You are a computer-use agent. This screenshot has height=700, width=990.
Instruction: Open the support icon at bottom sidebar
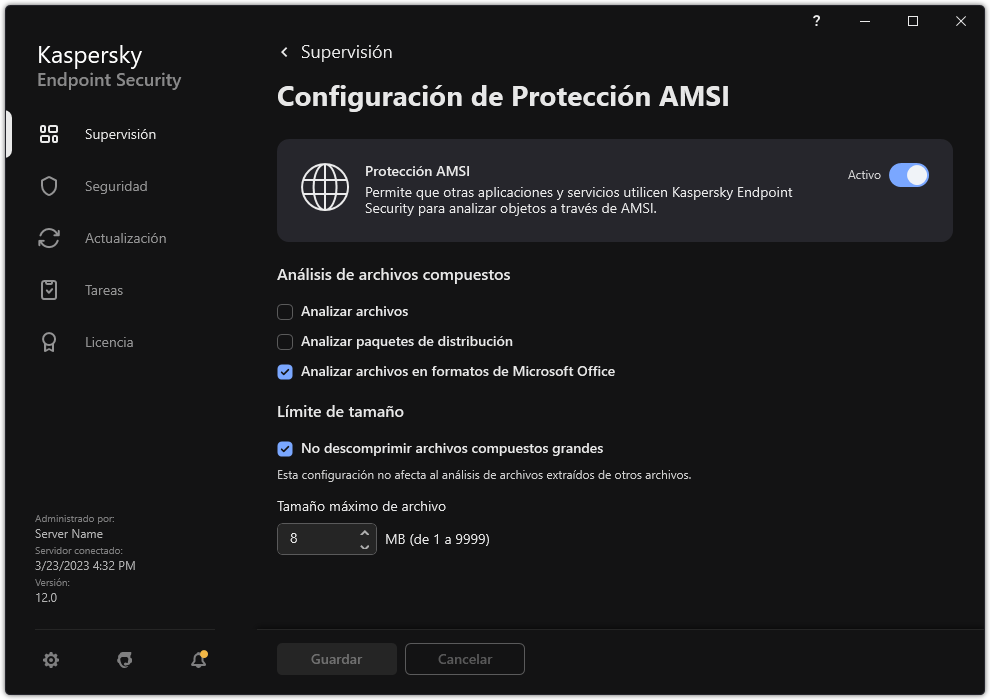tap(124, 659)
